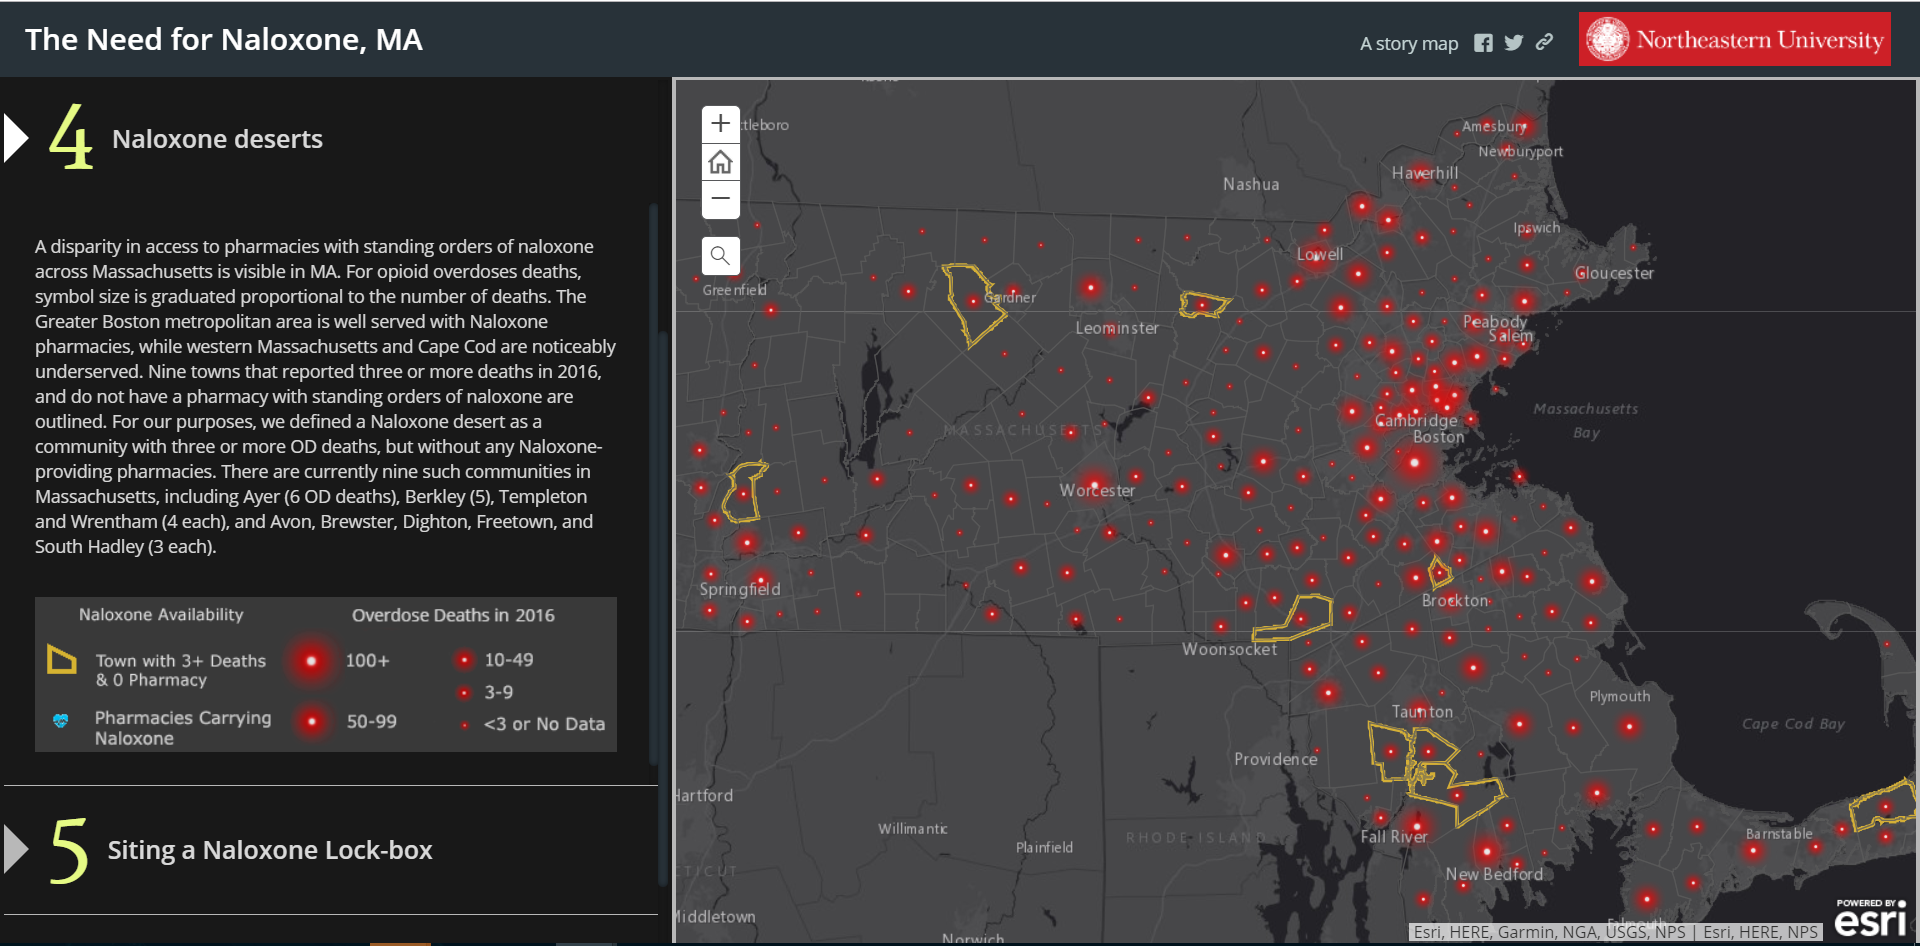The width and height of the screenshot is (1920, 946).
Task: Copy the story map link icon
Action: [x=1545, y=42]
